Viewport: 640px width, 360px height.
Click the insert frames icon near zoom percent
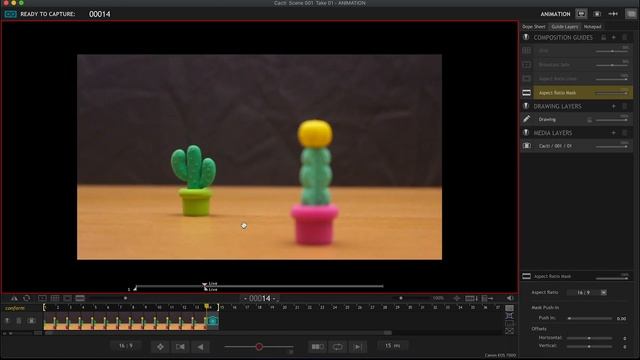[x=471, y=298]
